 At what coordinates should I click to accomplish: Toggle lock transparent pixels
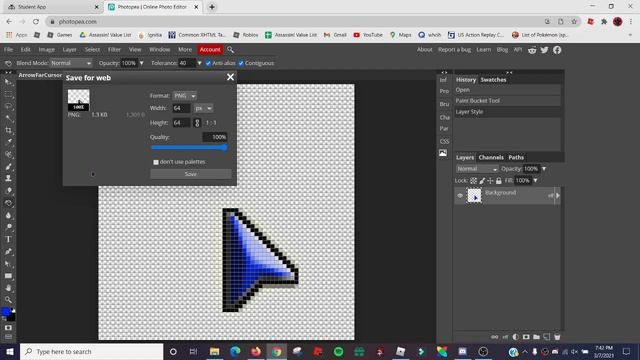coord(473,180)
